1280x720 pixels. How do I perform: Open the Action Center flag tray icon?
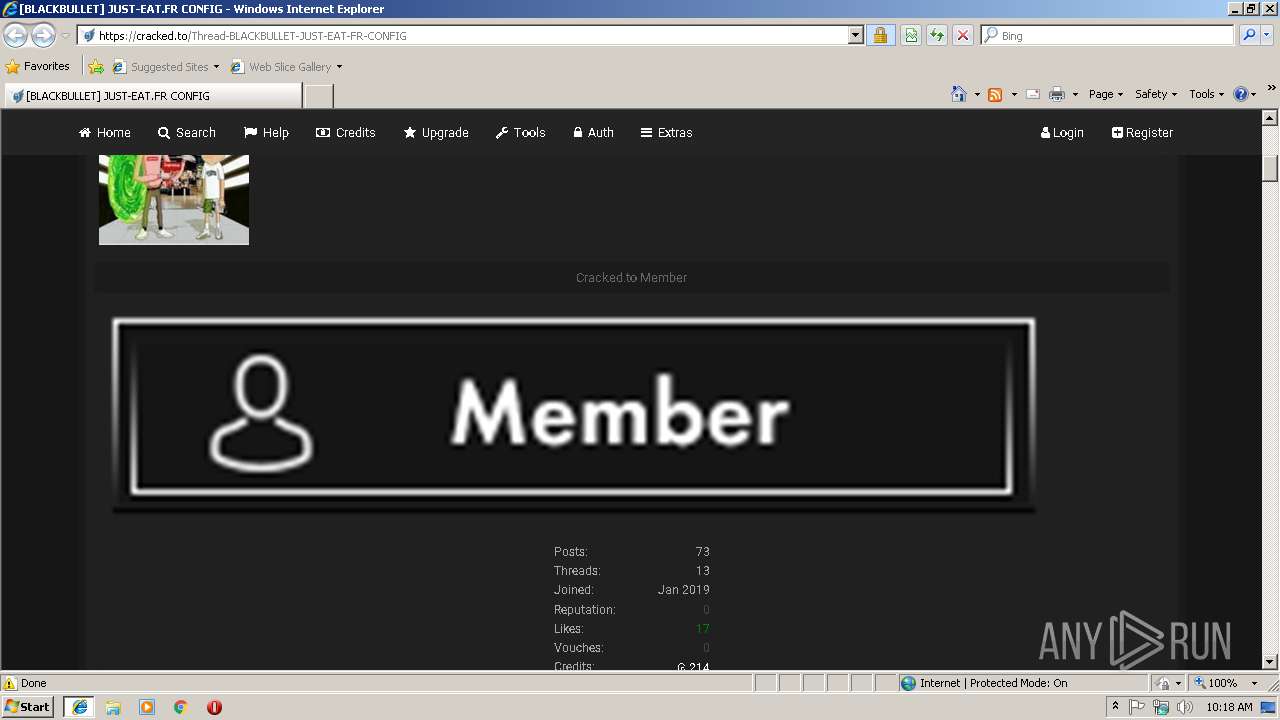pos(1137,707)
